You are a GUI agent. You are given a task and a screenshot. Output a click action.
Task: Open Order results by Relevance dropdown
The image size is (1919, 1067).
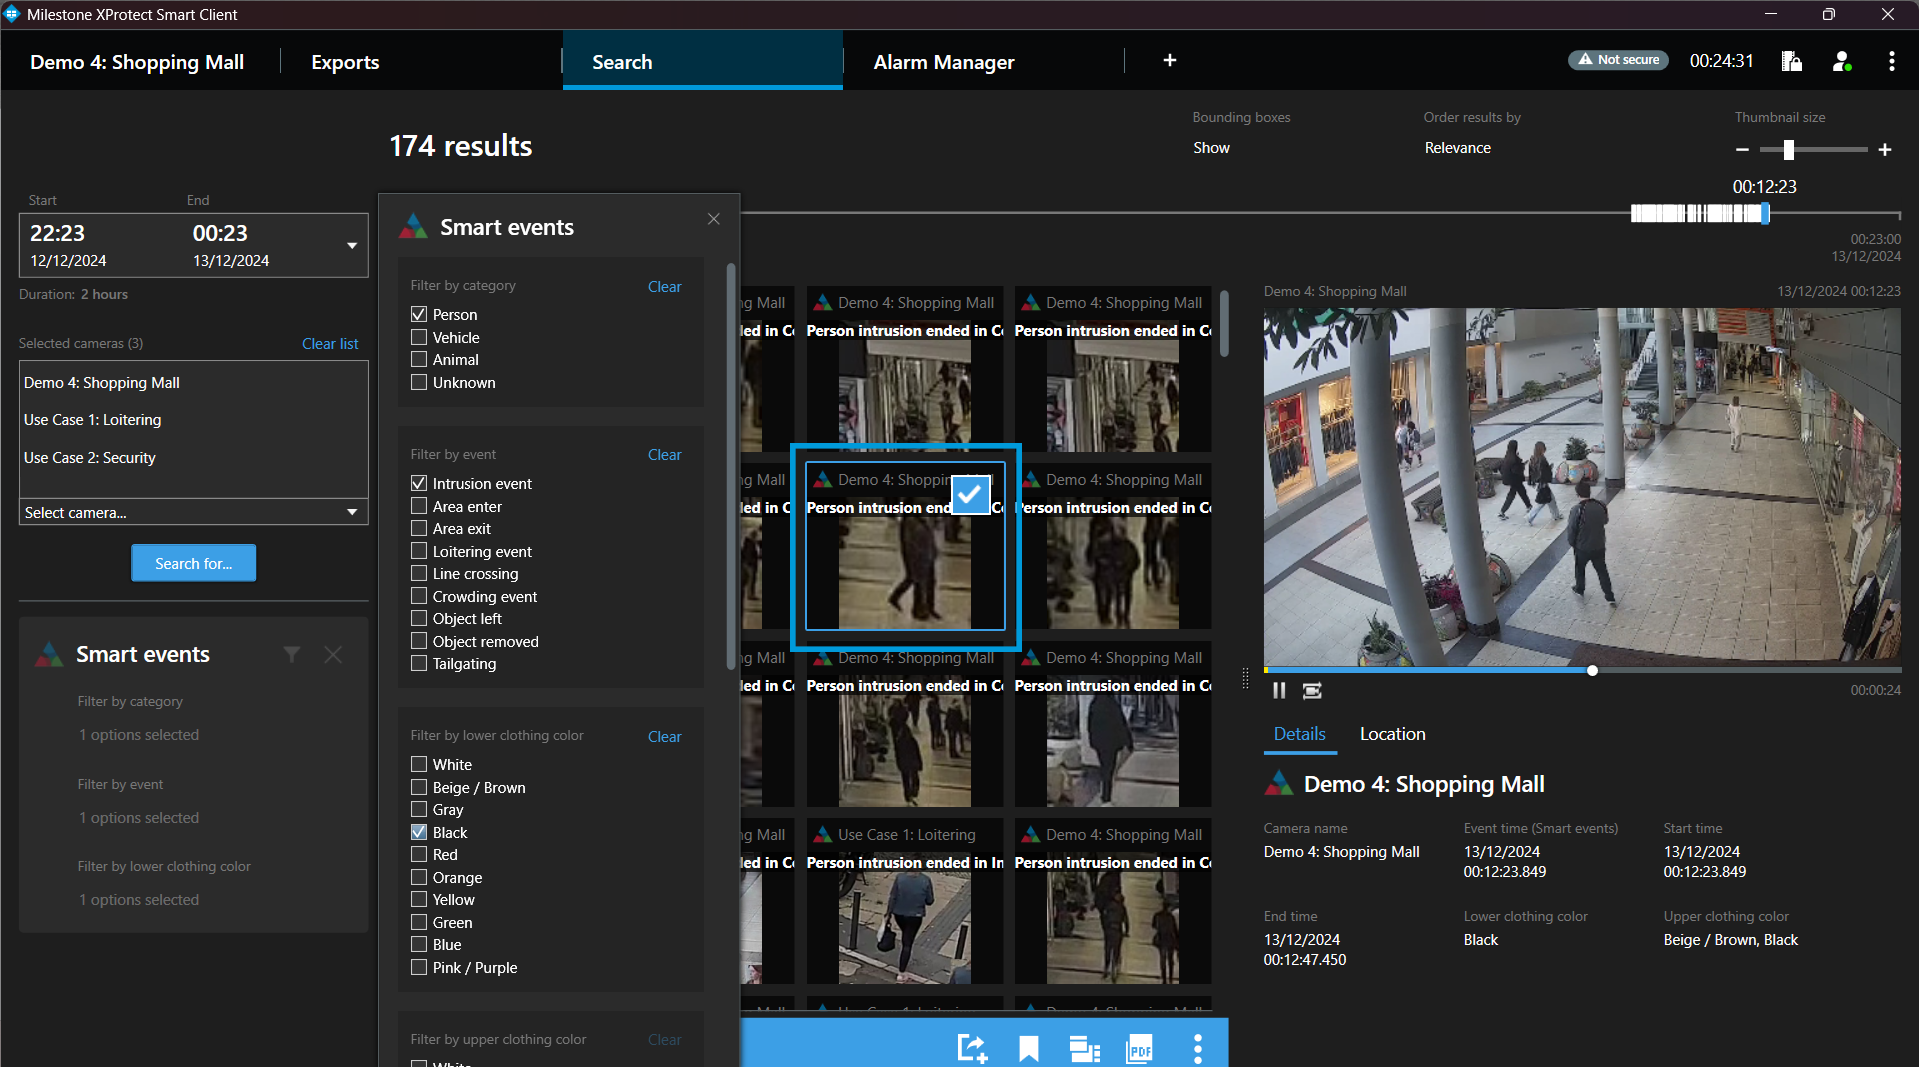pos(1457,148)
